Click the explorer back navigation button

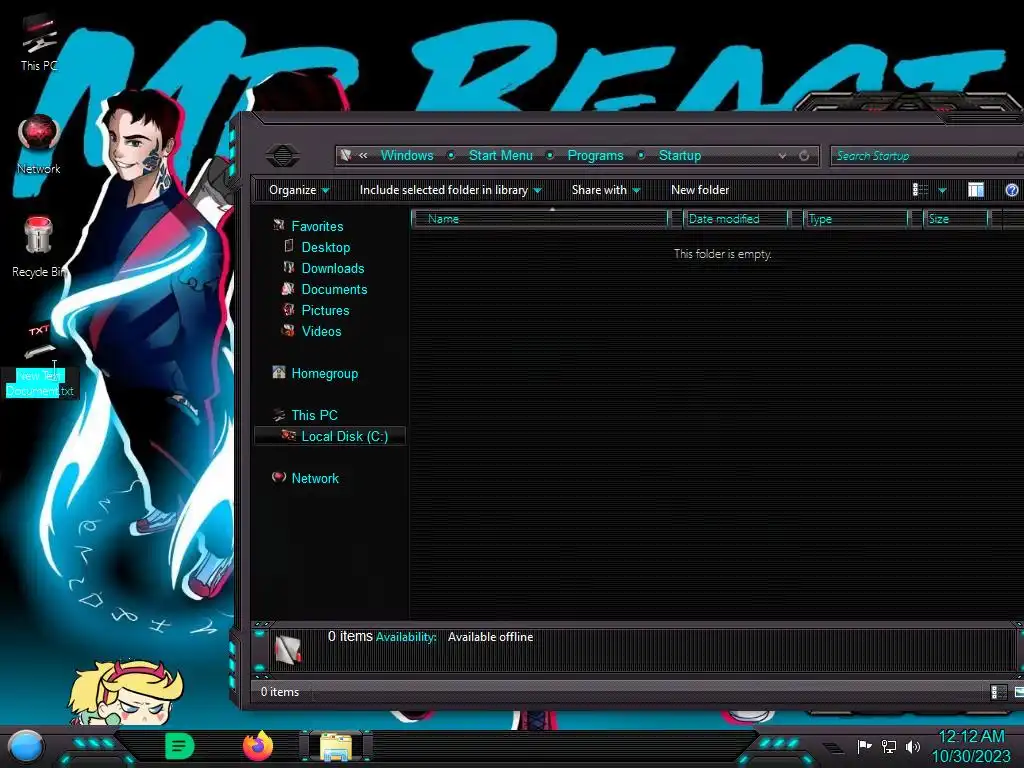point(283,155)
